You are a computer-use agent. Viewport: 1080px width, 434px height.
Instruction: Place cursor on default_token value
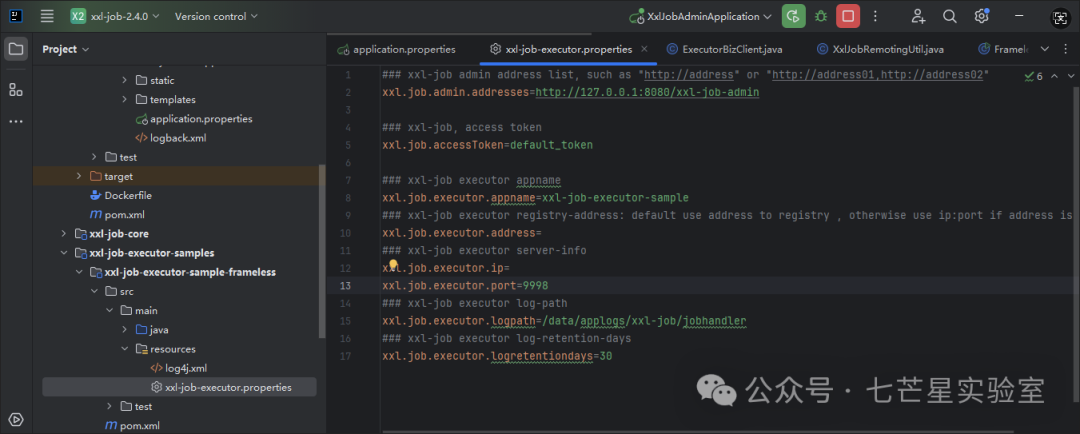(x=551, y=145)
